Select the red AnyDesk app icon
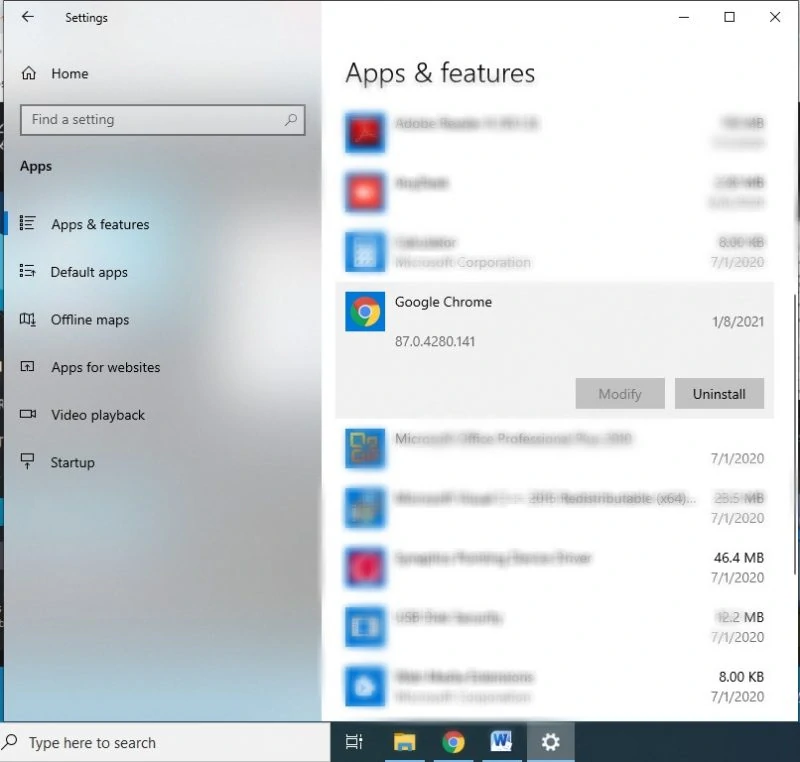 365,192
